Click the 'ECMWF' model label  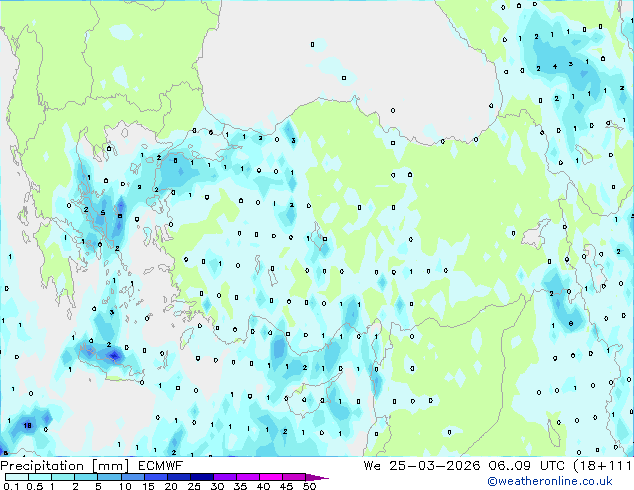160,466
